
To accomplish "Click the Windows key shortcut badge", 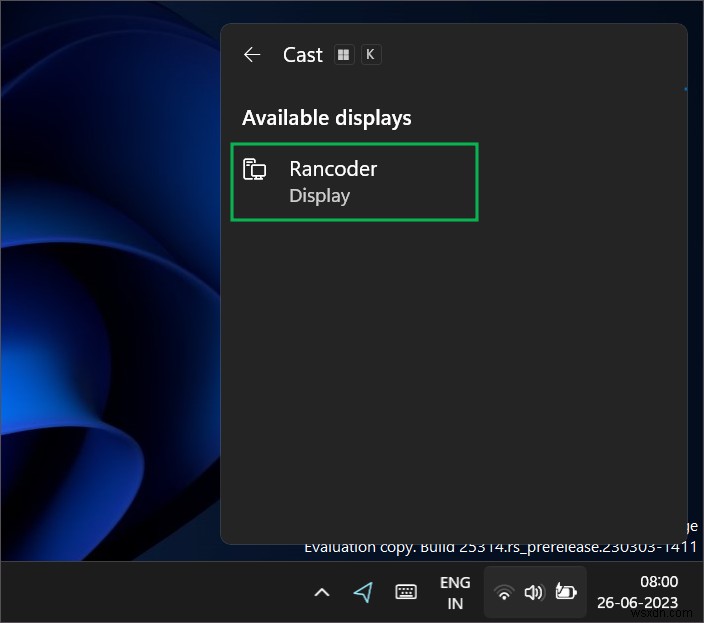I will [344, 55].
